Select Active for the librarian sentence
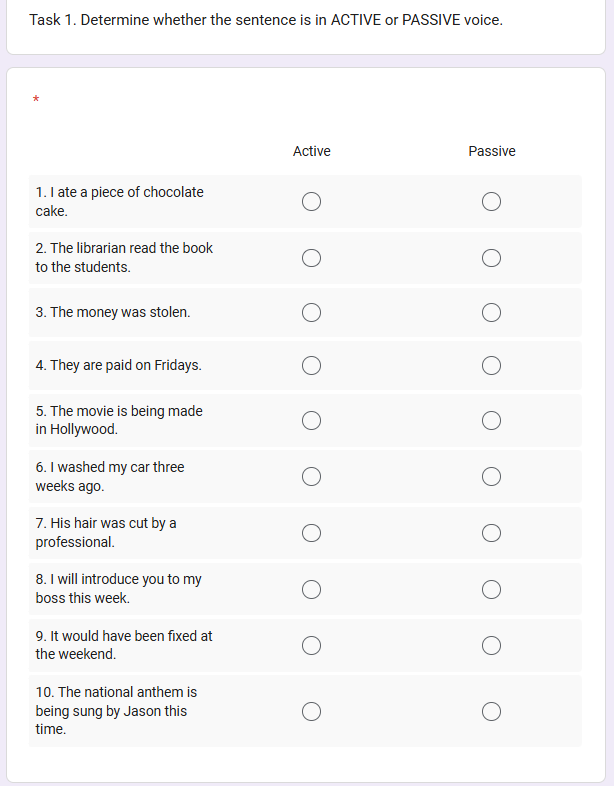This screenshot has height=786, width=614. pyautogui.click(x=311, y=258)
